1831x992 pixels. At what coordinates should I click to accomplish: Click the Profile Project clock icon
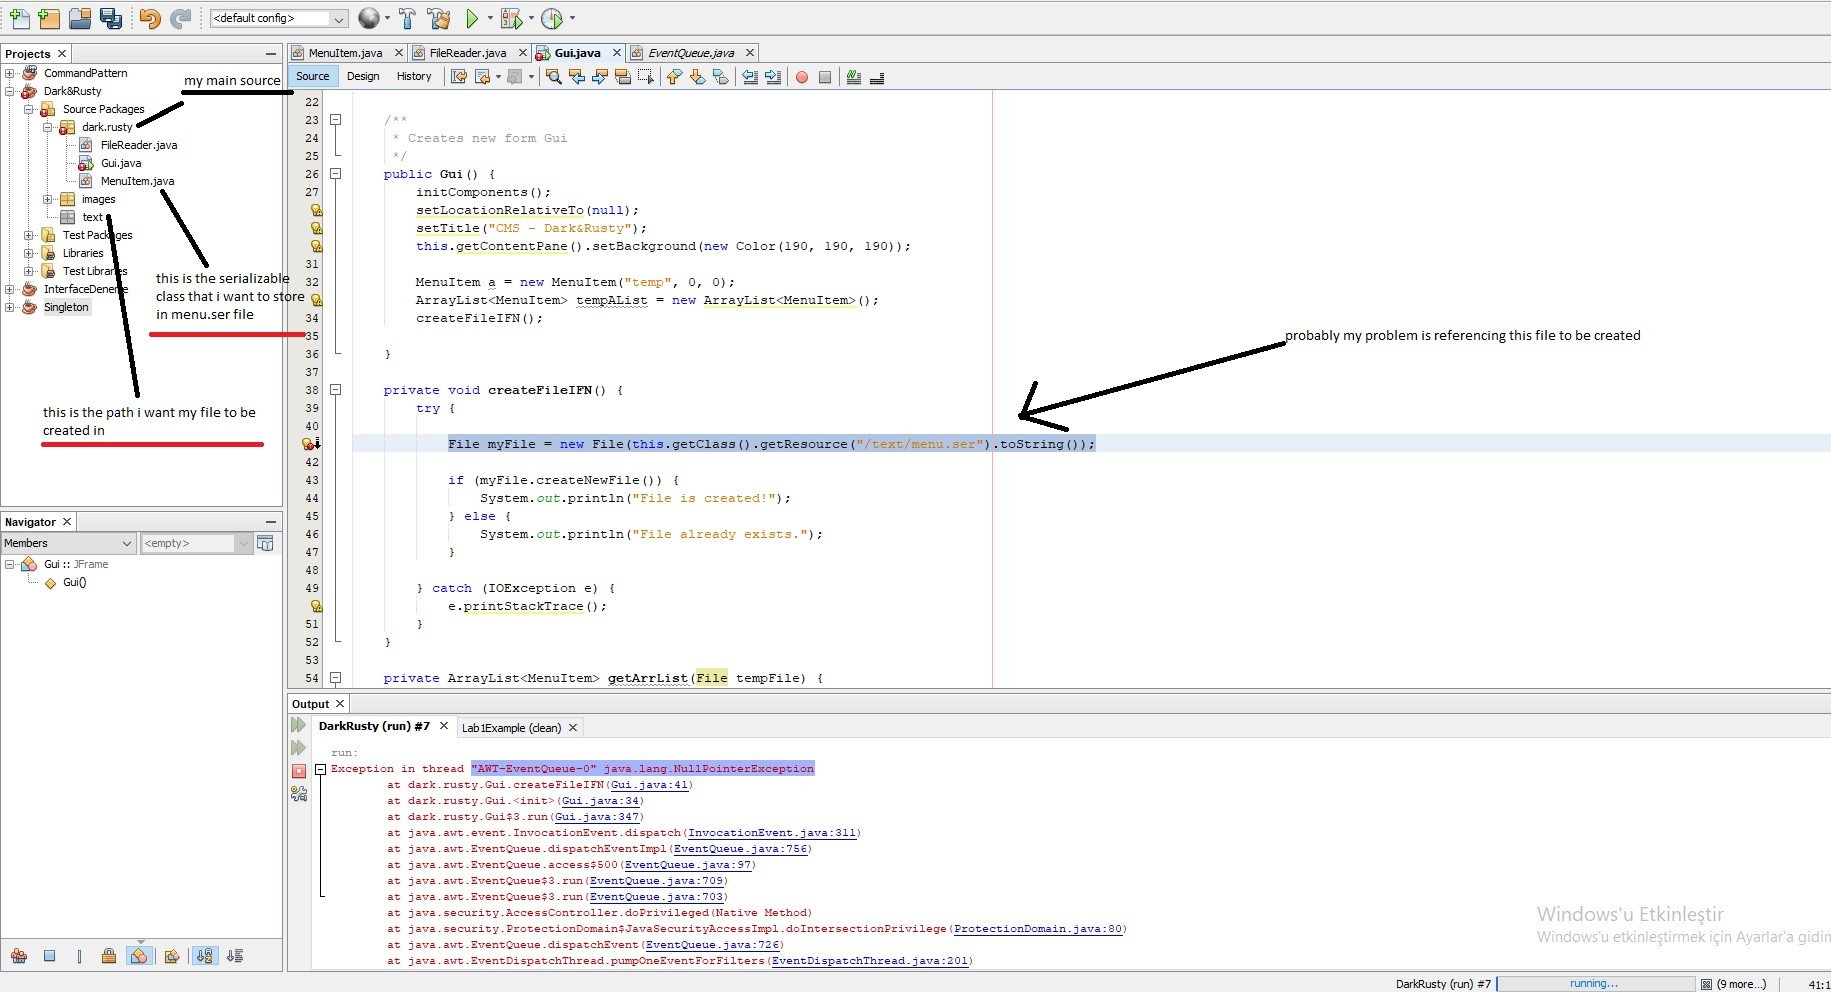tap(552, 18)
